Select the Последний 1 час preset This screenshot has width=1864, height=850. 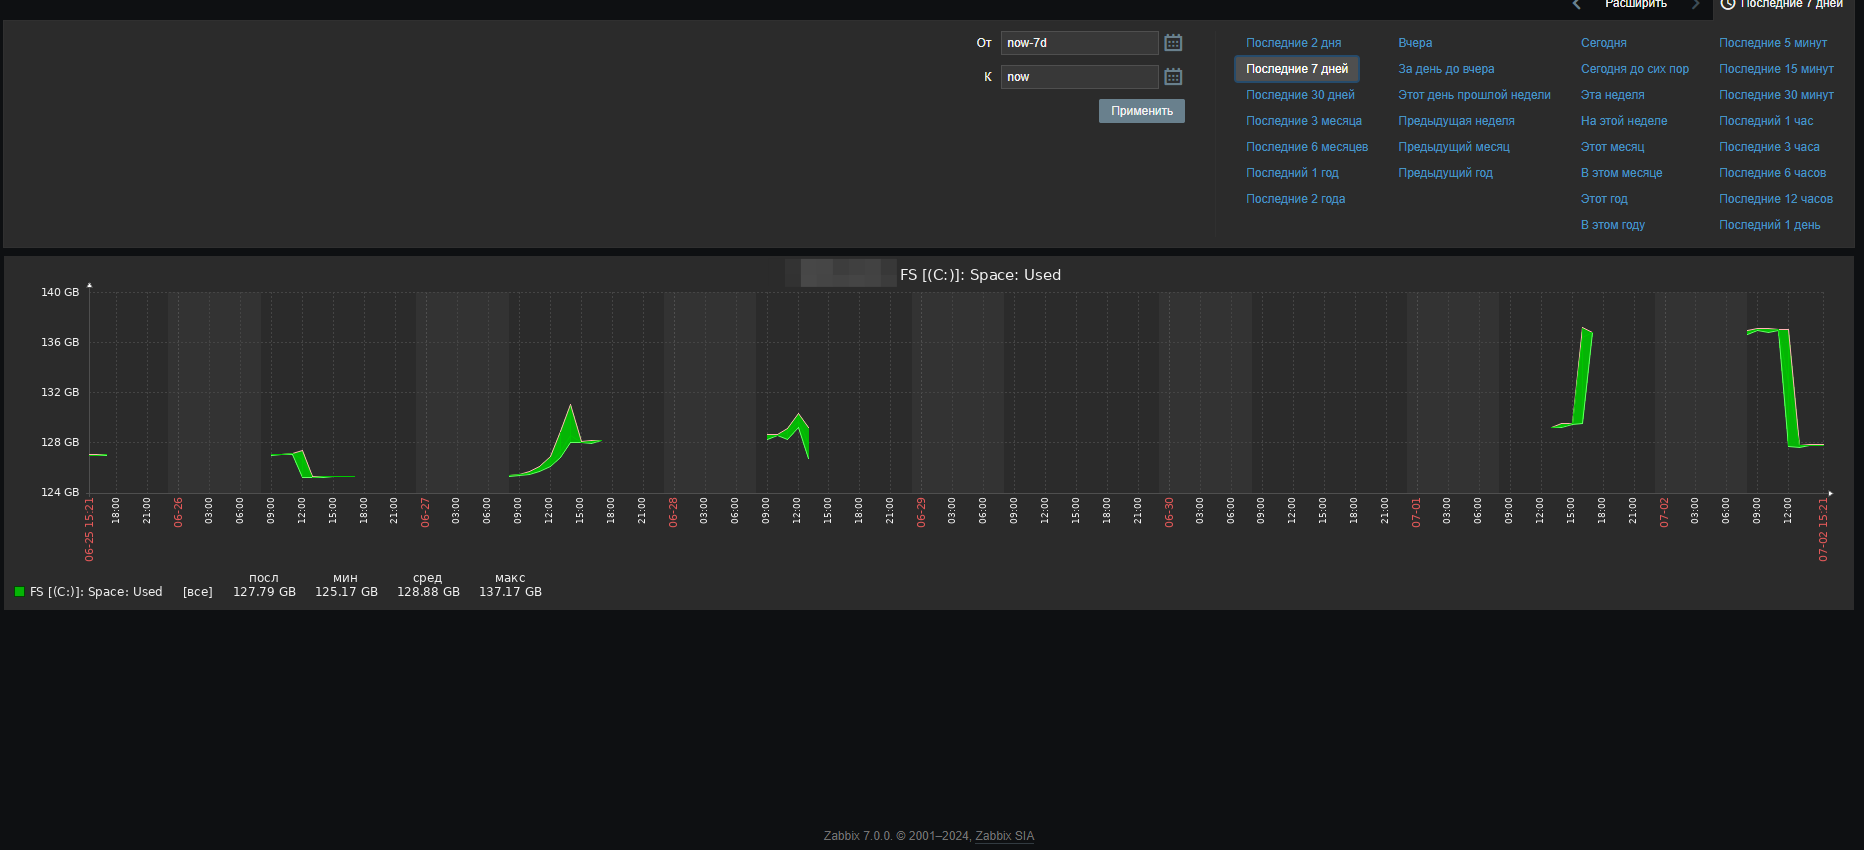click(1765, 121)
